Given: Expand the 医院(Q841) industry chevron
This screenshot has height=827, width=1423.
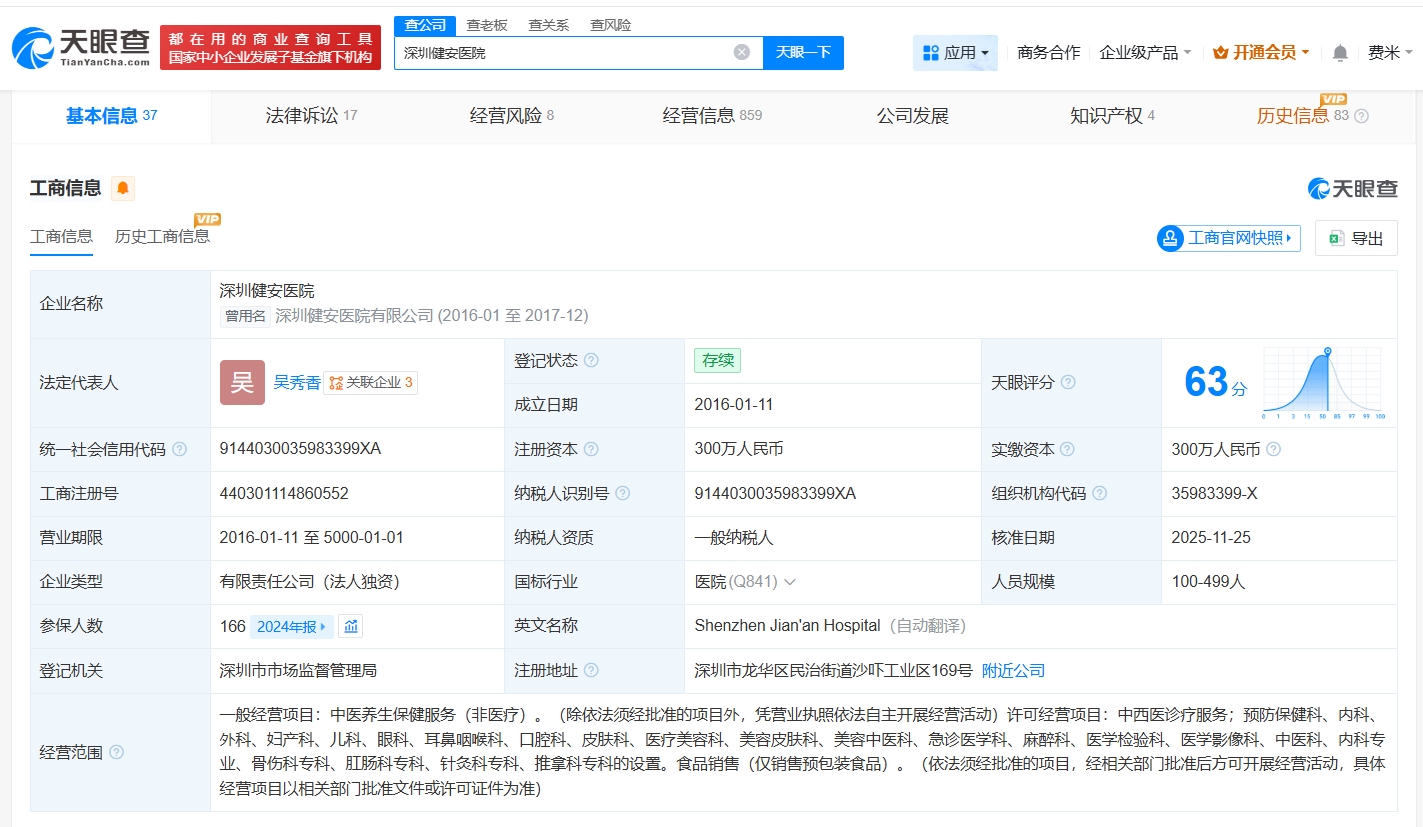Looking at the screenshot, I should pyautogui.click(x=790, y=582).
